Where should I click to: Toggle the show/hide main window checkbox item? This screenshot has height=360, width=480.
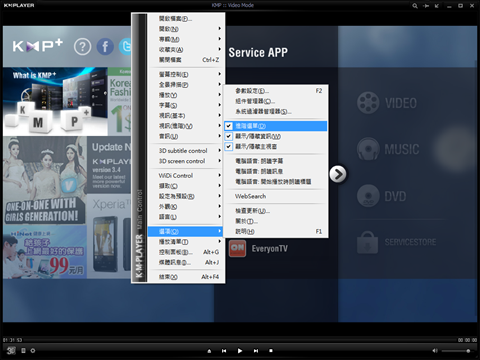(x=276, y=147)
